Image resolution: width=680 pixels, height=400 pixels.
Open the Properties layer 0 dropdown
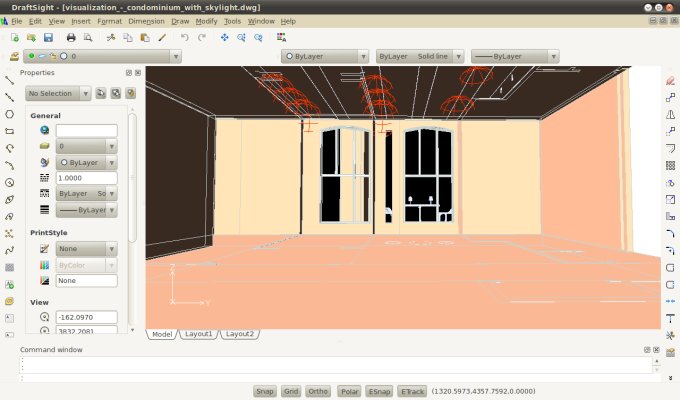point(86,146)
